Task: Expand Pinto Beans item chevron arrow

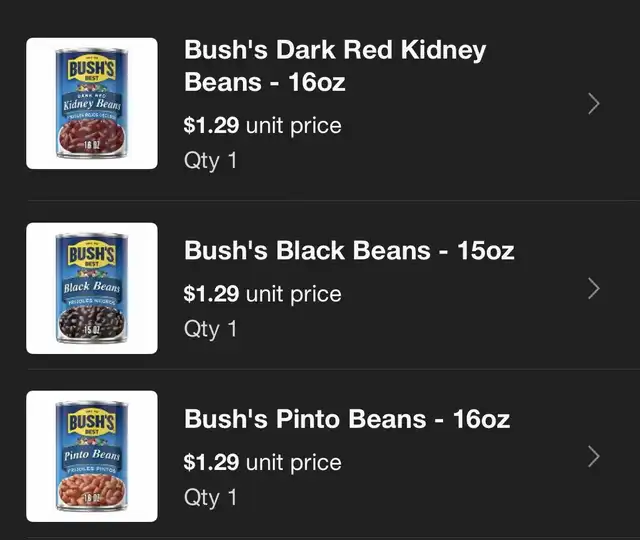Action: pyautogui.click(x=593, y=456)
